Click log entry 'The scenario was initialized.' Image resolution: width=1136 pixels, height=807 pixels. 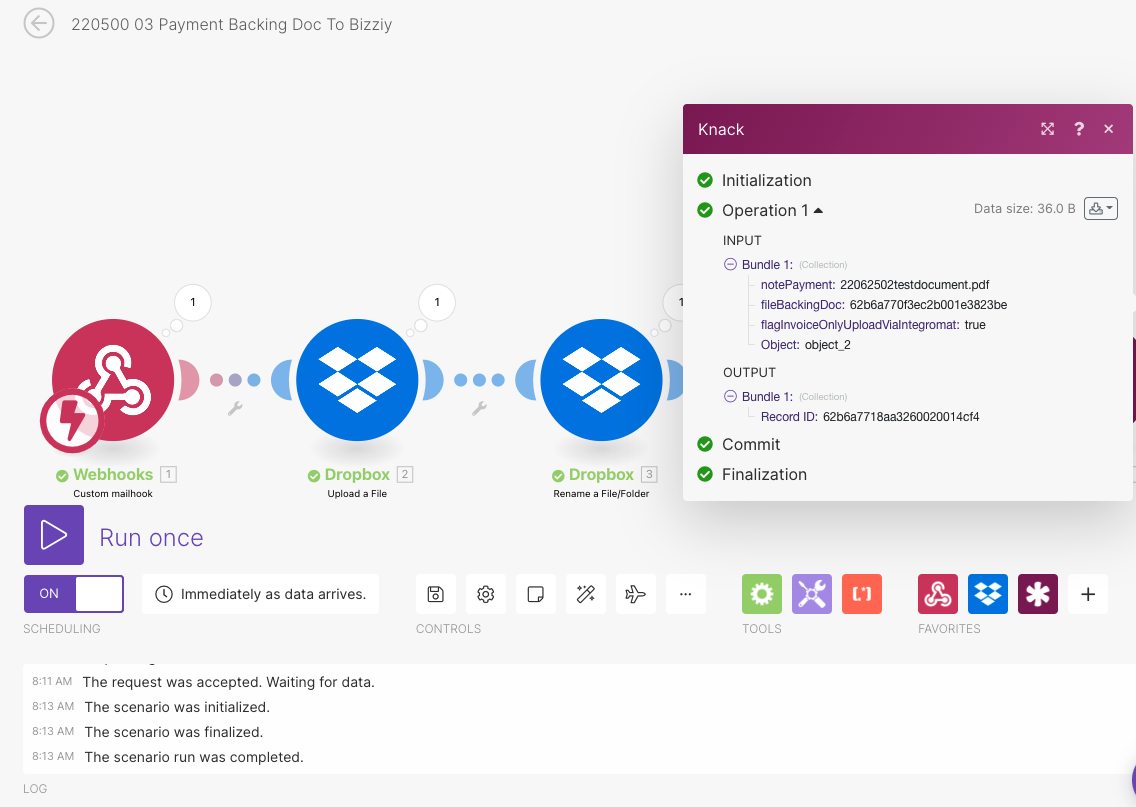[177, 707]
